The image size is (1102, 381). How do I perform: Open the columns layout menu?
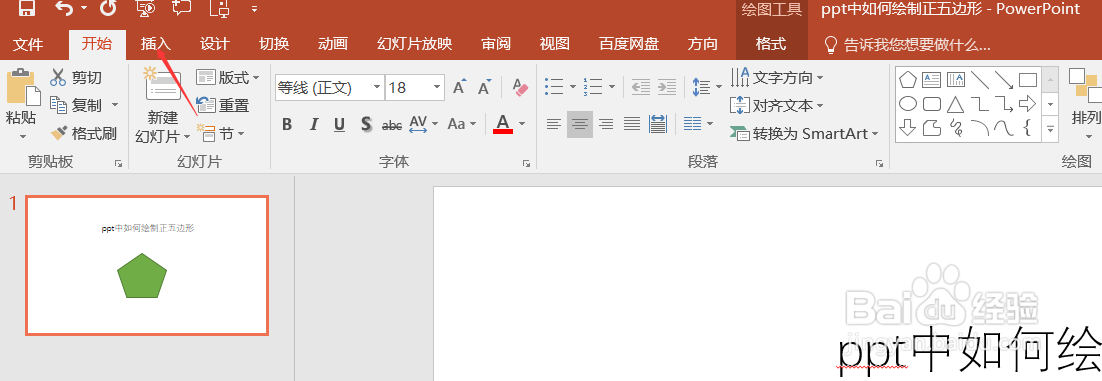pos(699,124)
